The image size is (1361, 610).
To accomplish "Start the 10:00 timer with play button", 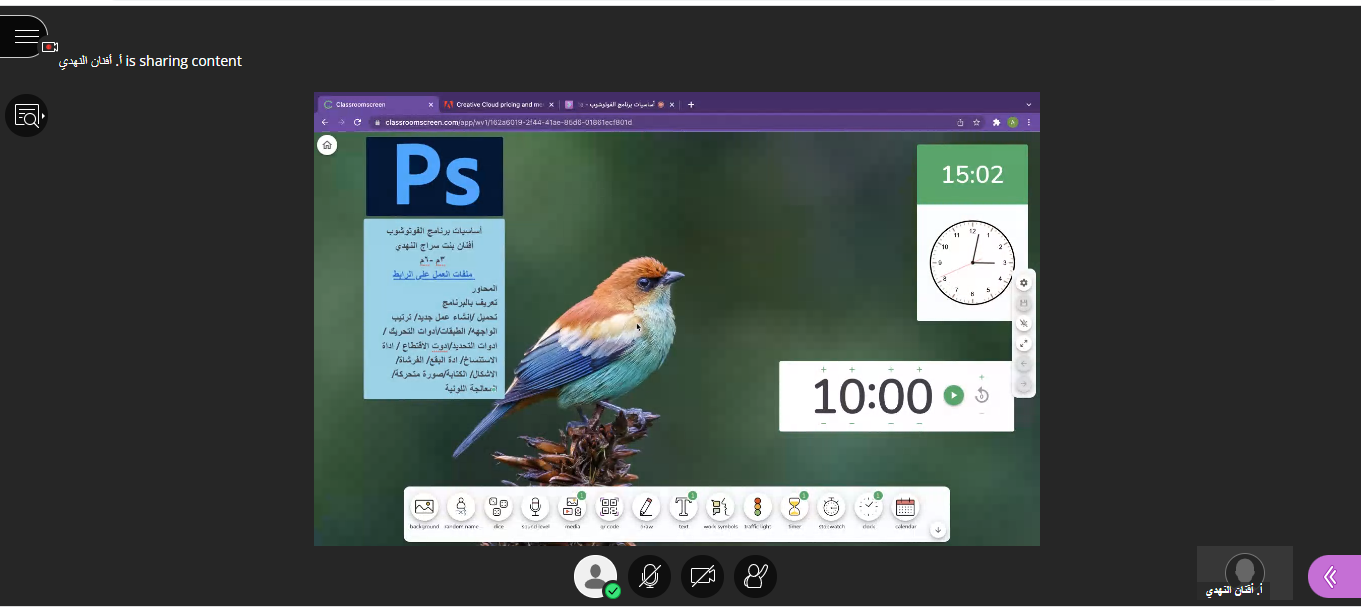I will point(953,396).
